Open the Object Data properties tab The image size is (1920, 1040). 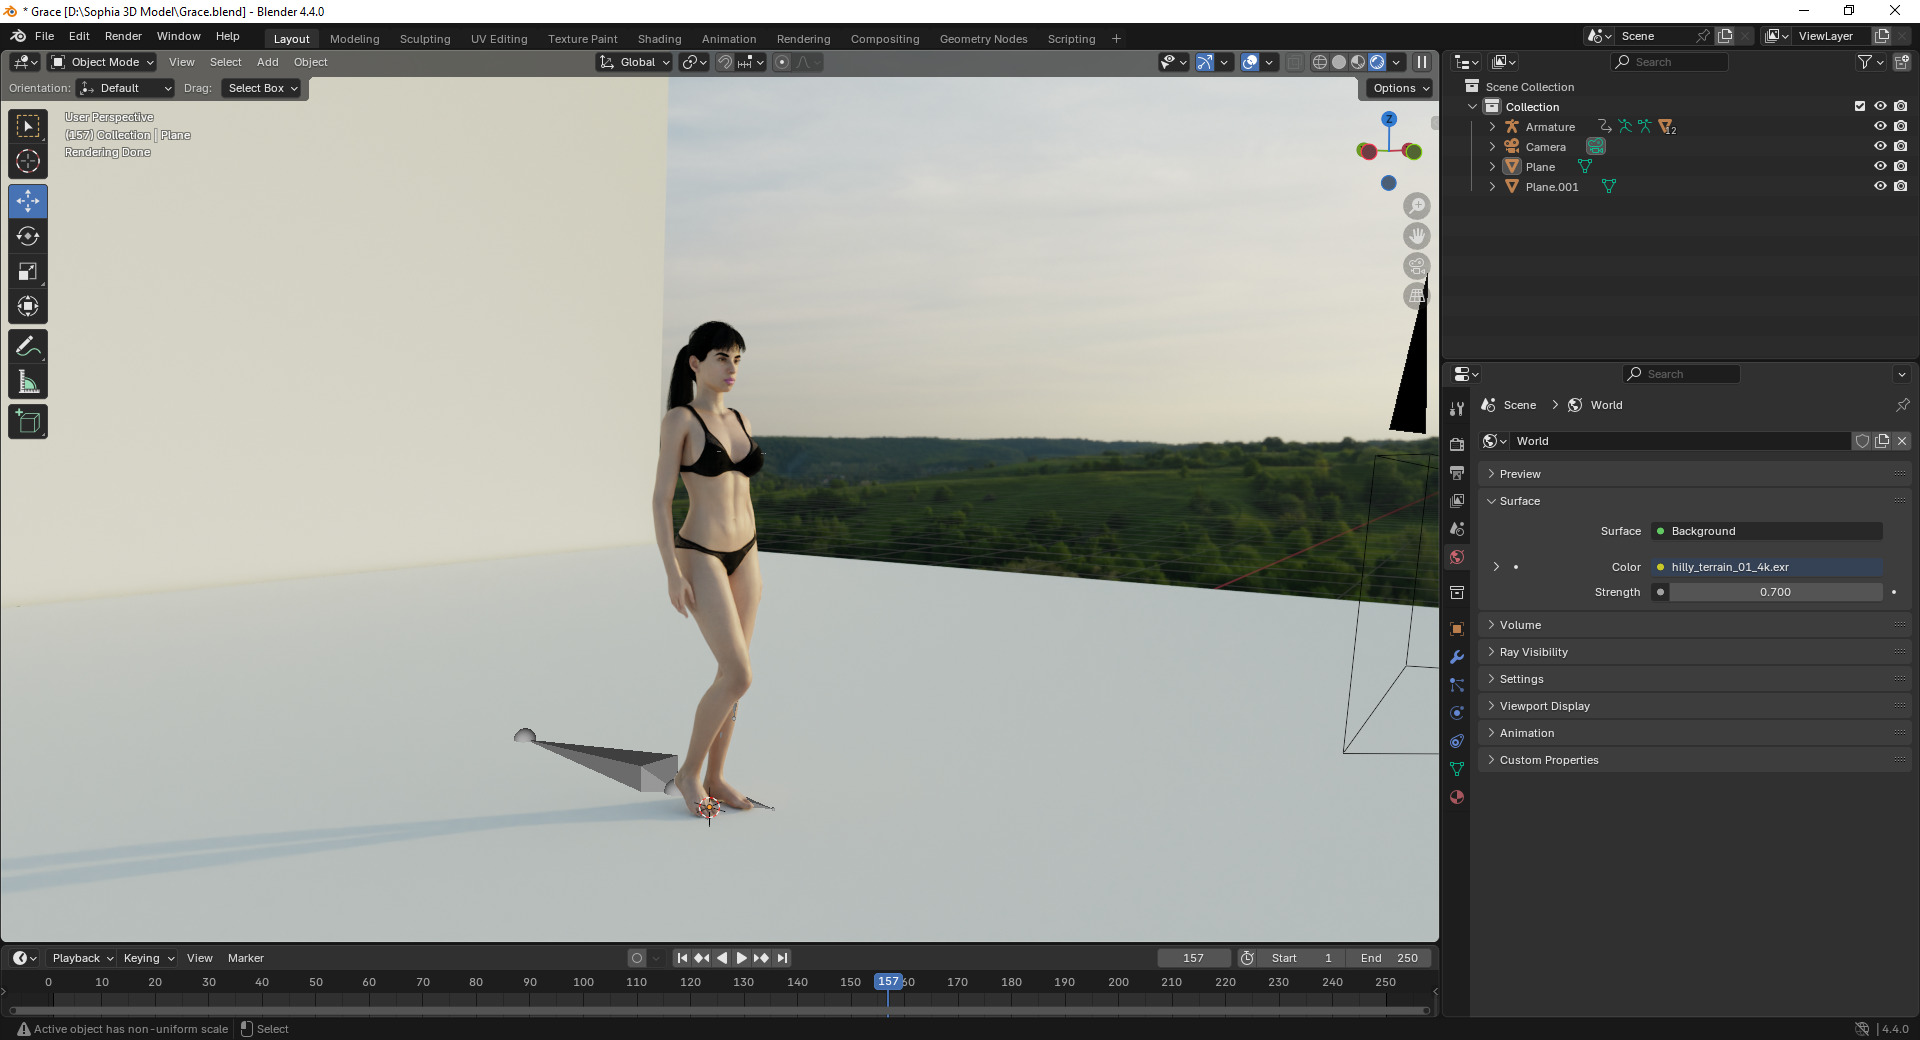click(1457, 769)
